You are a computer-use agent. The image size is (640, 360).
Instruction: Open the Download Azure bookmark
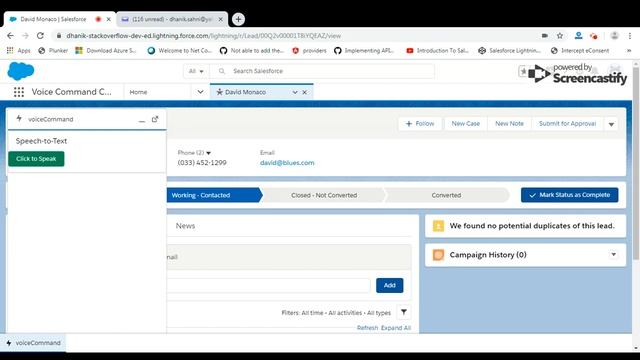(x=106, y=51)
